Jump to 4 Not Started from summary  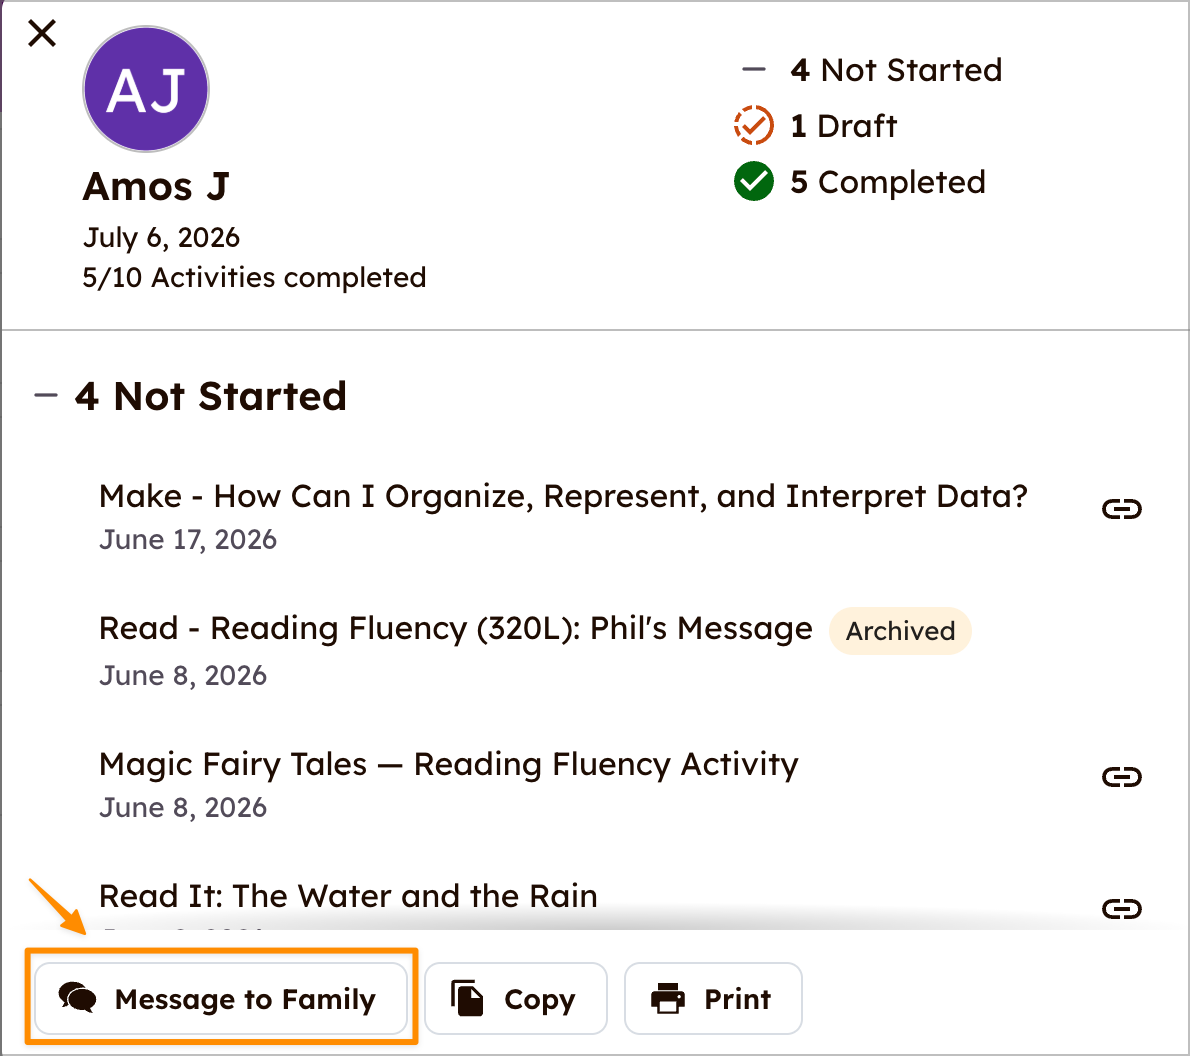tap(896, 70)
